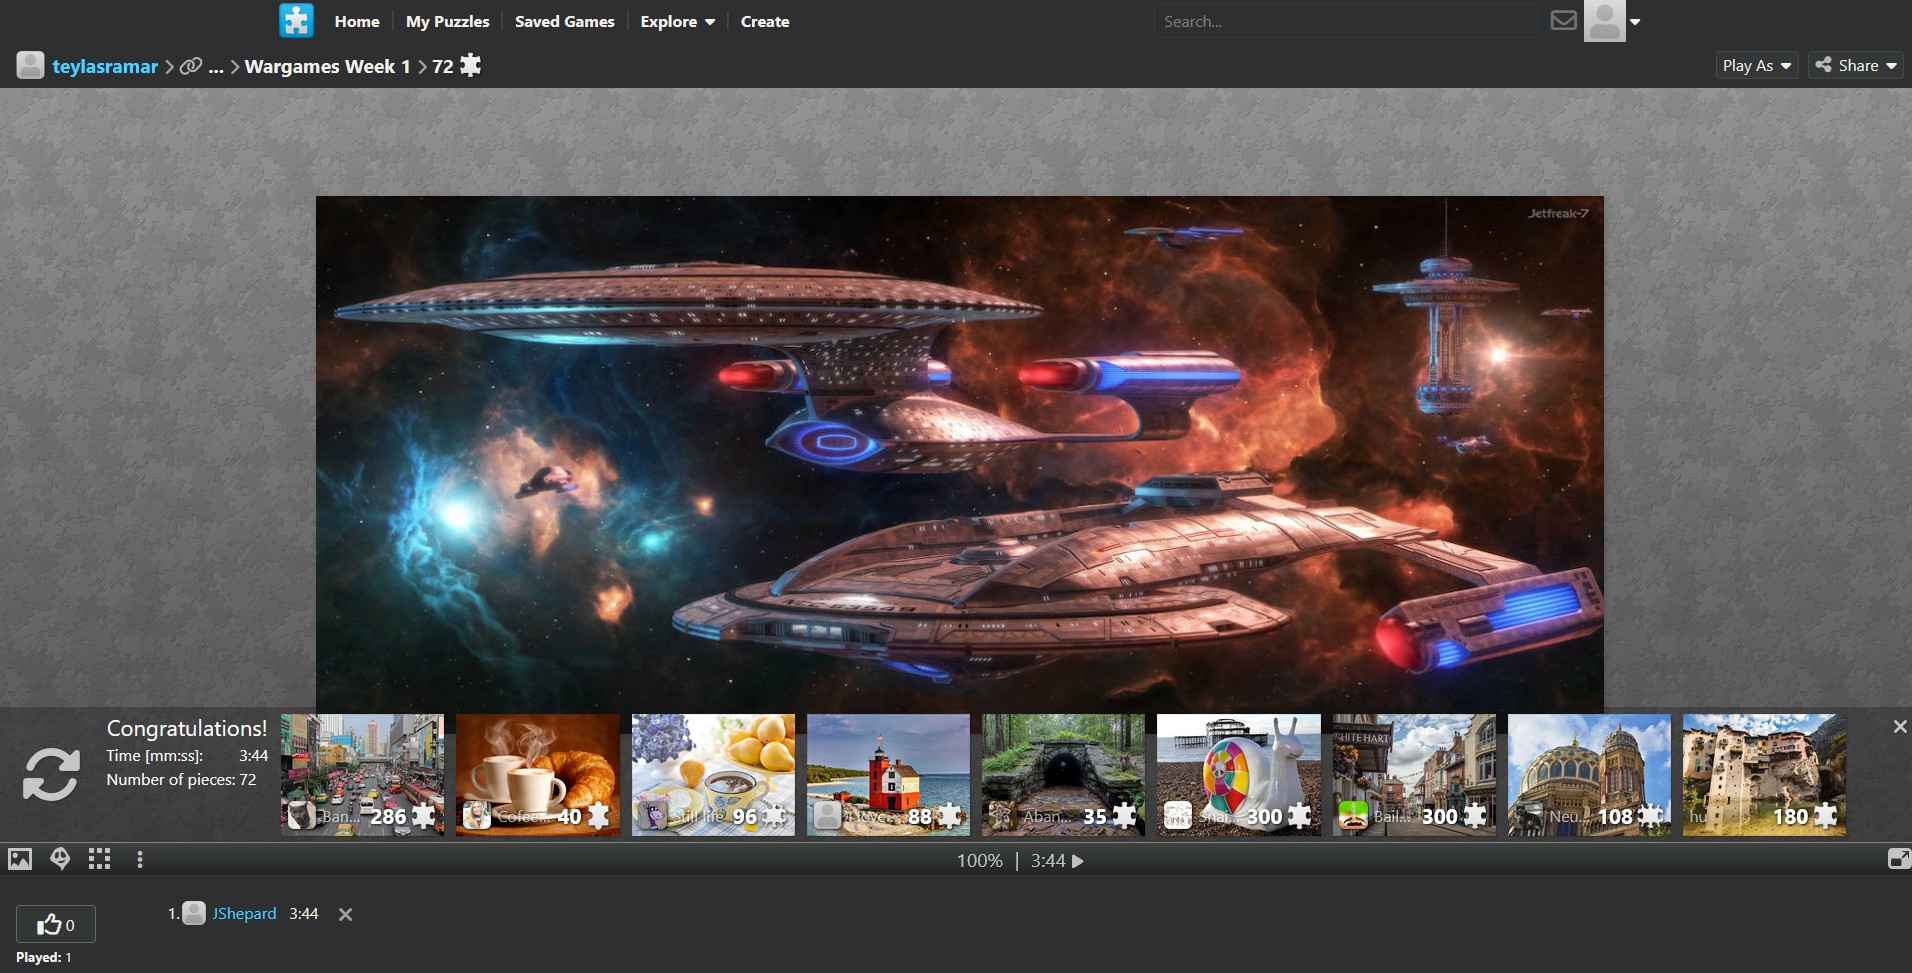Open Saved Games page

click(564, 22)
